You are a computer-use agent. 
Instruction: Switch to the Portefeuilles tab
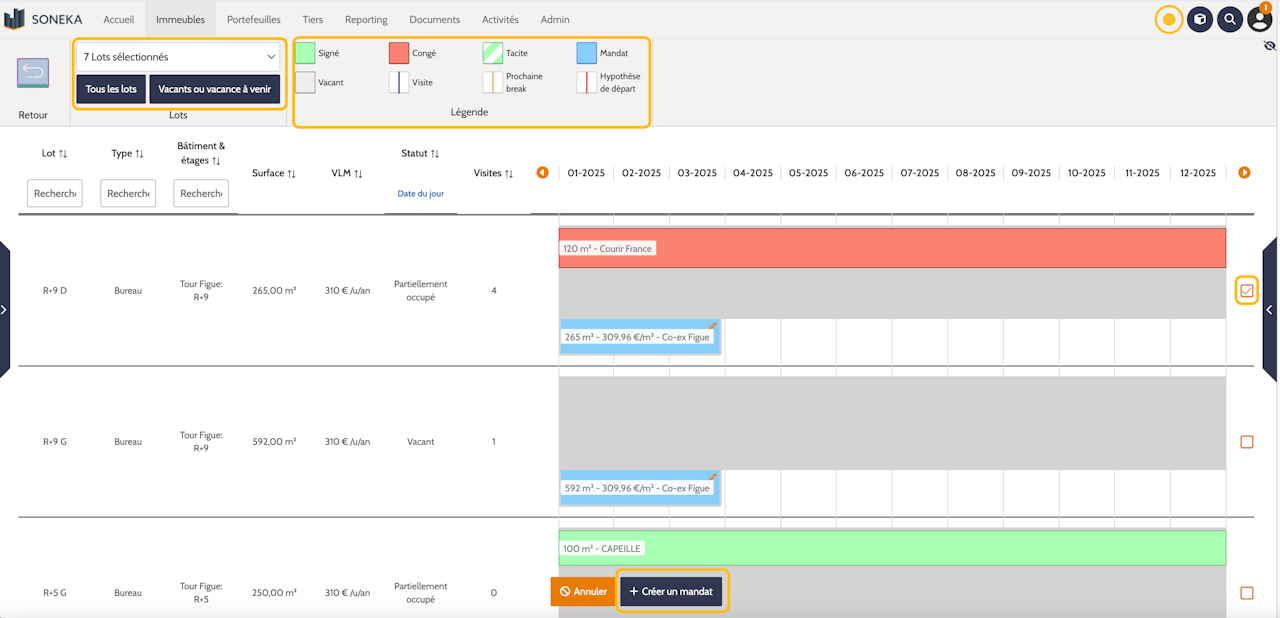(254, 19)
